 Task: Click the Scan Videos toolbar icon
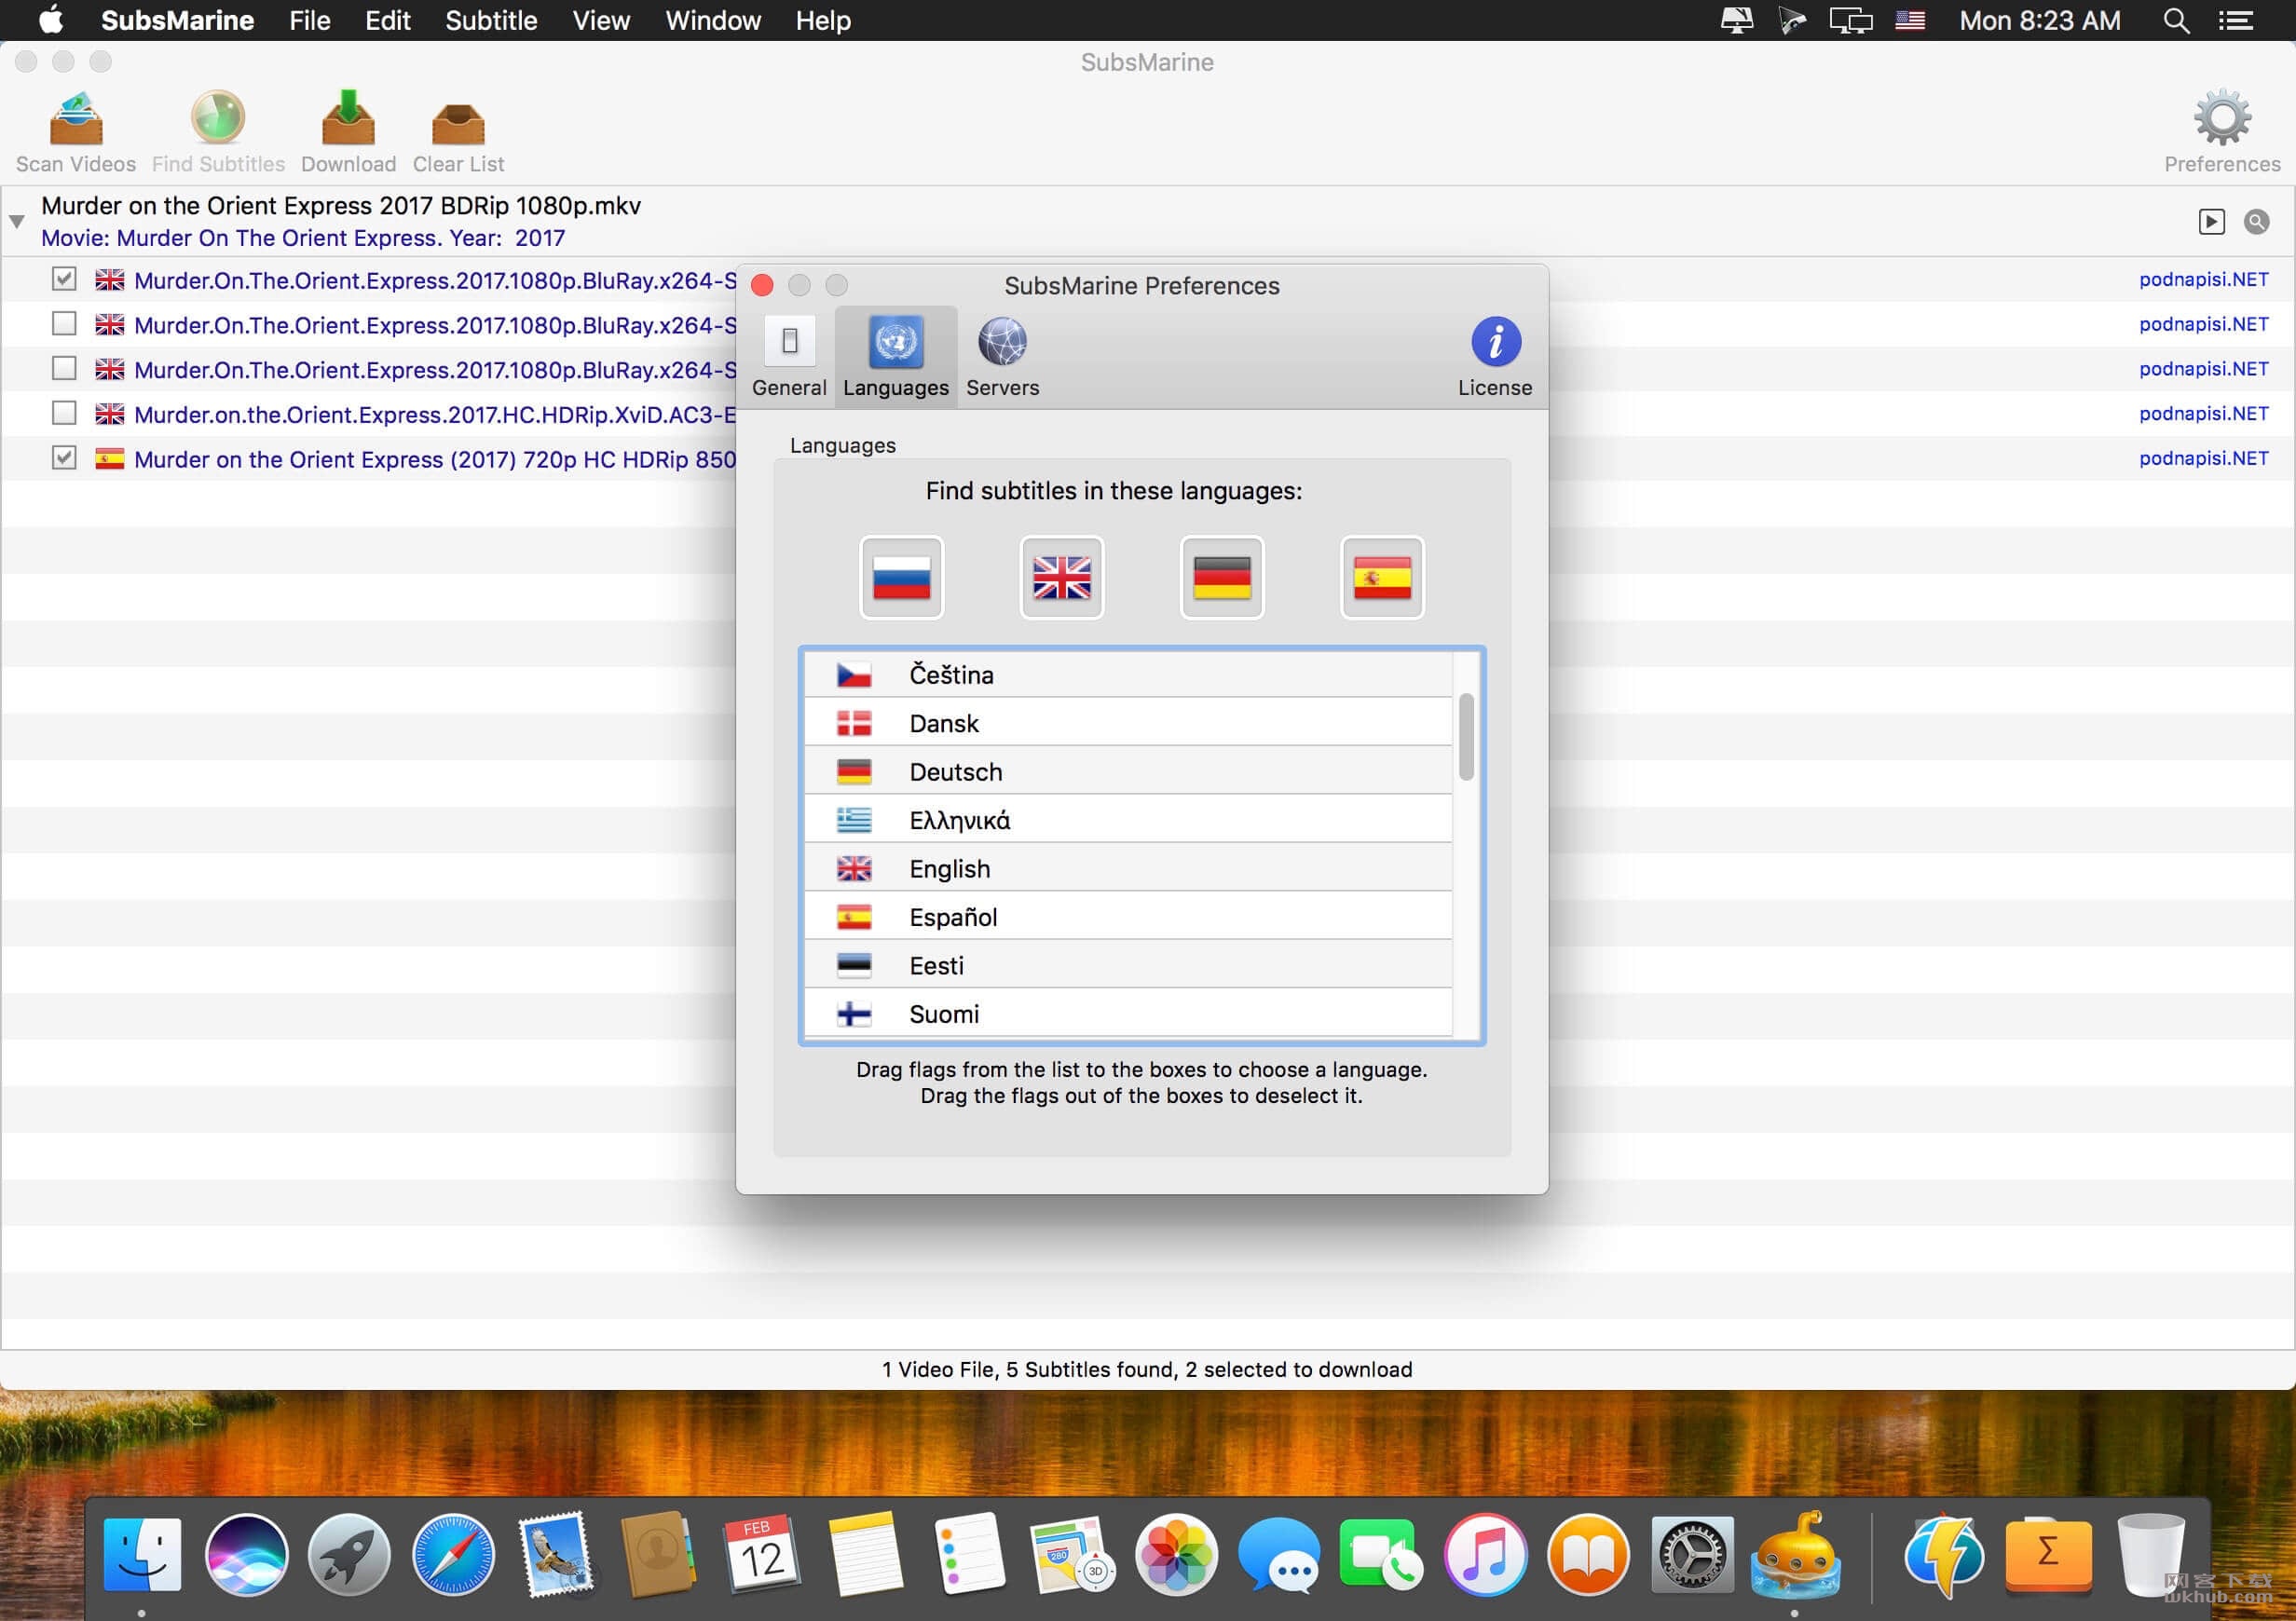coord(76,119)
